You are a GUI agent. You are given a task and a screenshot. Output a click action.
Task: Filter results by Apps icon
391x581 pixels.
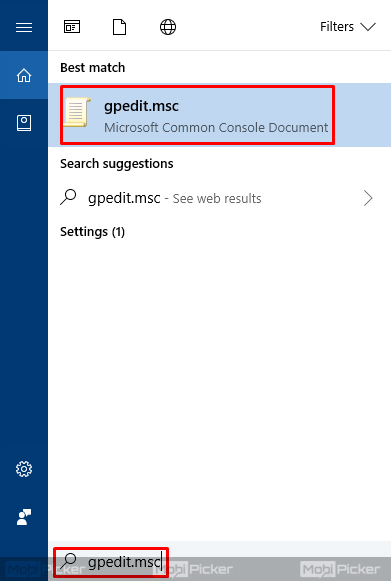click(x=72, y=27)
